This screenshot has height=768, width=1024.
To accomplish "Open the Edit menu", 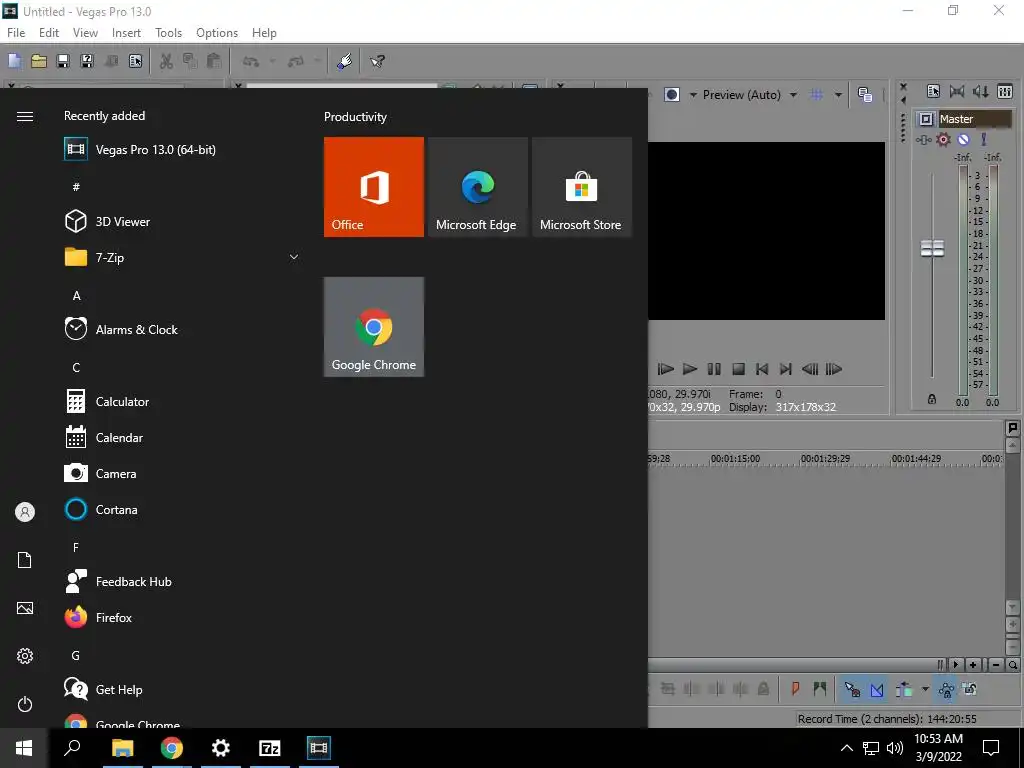I will pyautogui.click(x=49, y=33).
